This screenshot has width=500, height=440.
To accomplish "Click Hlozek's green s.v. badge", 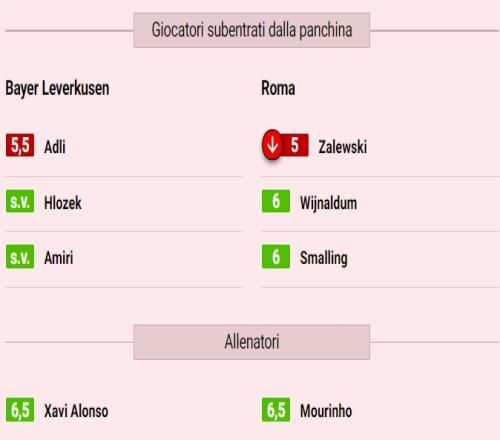I will click(20, 201).
